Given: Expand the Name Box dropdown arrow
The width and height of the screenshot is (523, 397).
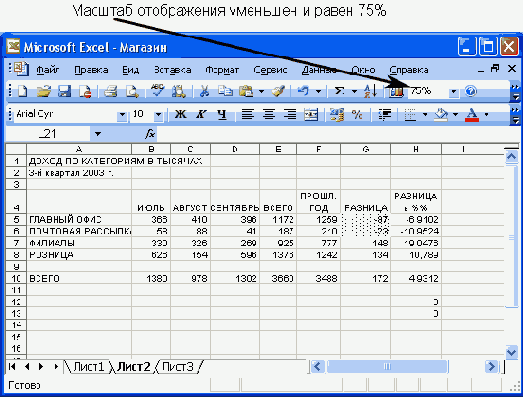Looking at the screenshot, I should (97, 134).
